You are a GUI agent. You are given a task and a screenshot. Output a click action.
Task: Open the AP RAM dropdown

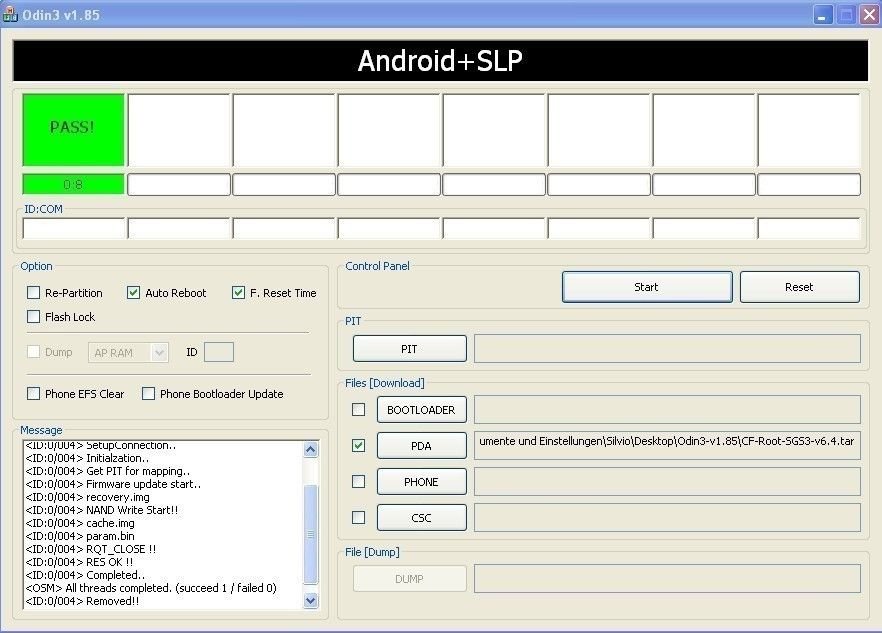point(129,352)
